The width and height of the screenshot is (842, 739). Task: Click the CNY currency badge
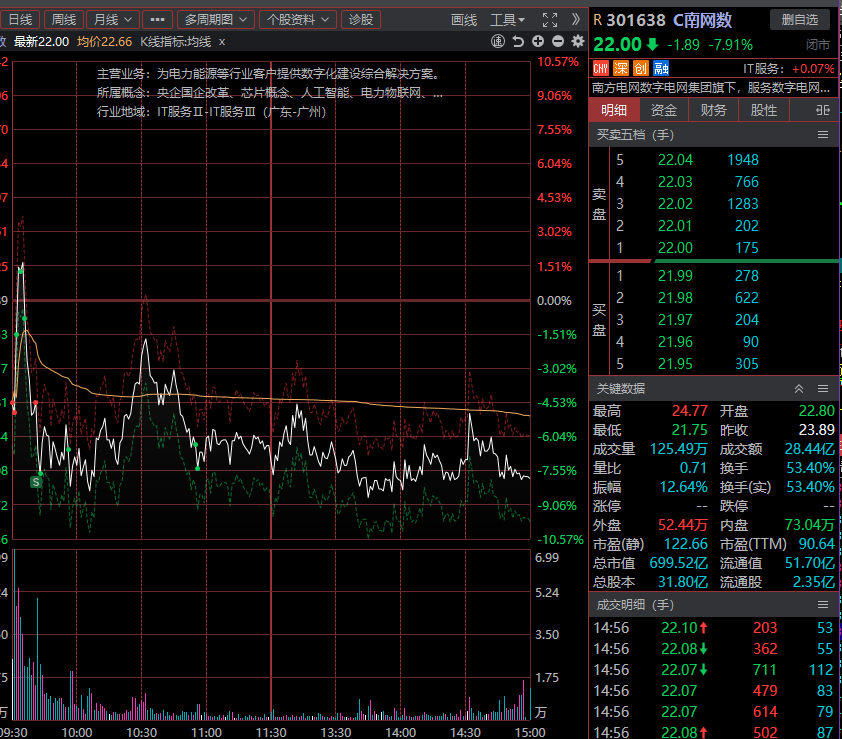click(600, 68)
